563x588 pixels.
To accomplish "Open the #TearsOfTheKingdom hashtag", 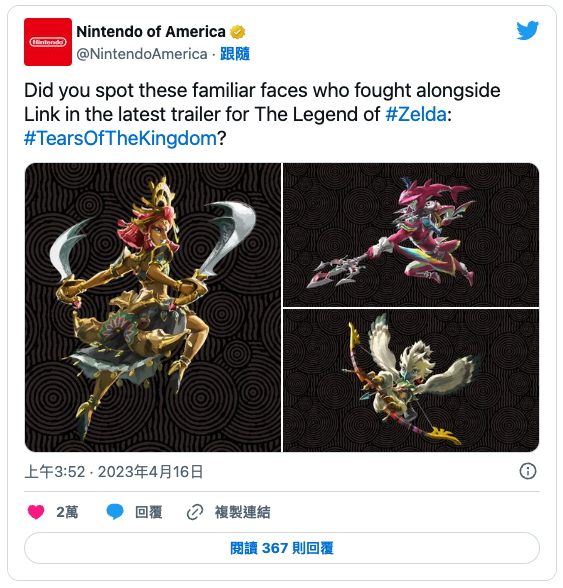I will point(120,138).
